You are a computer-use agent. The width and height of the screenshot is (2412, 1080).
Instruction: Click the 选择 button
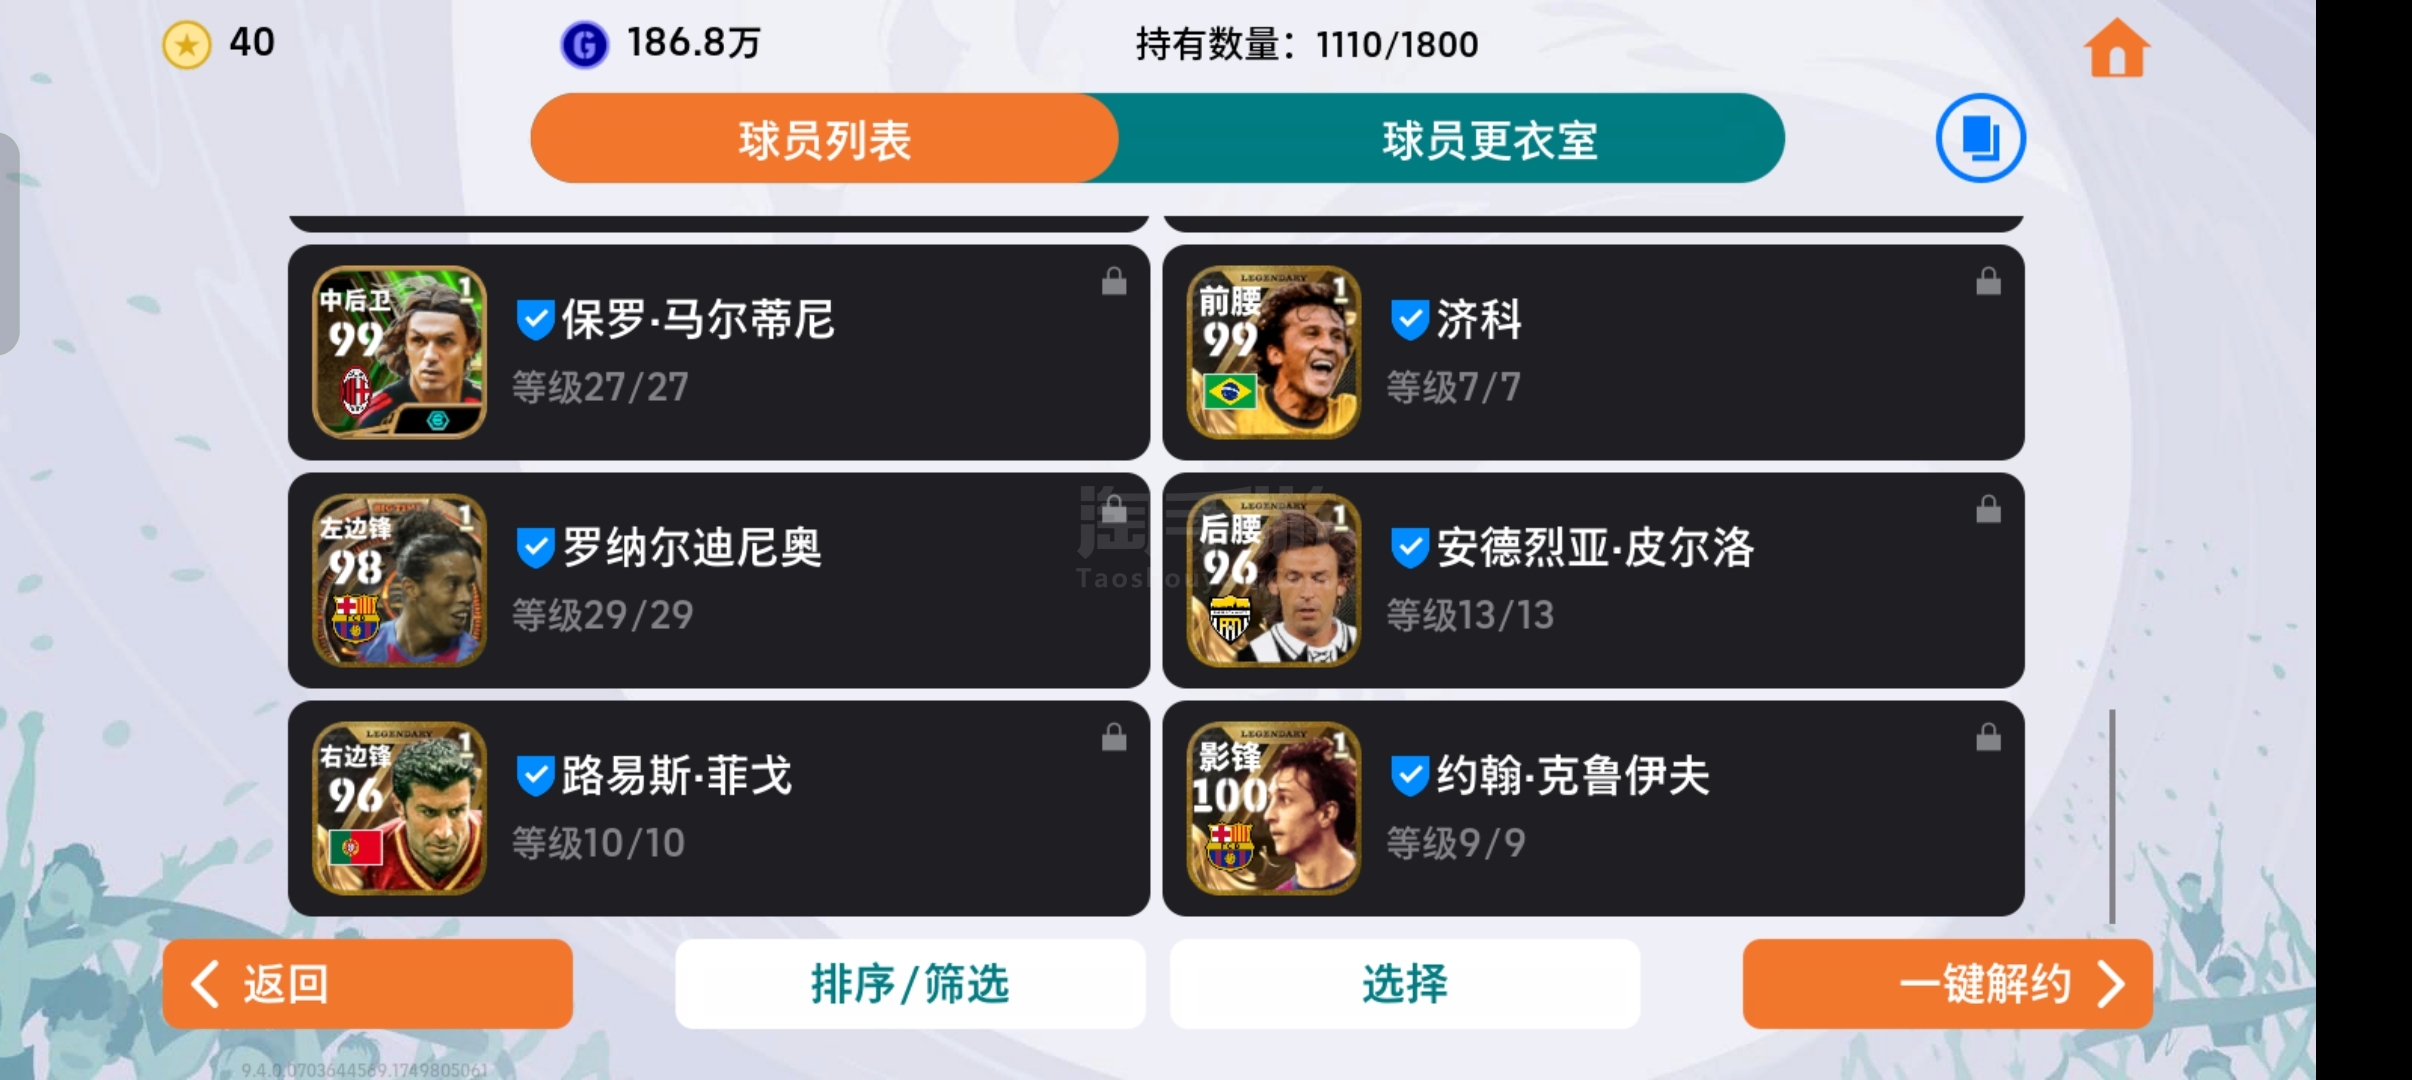1404,984
